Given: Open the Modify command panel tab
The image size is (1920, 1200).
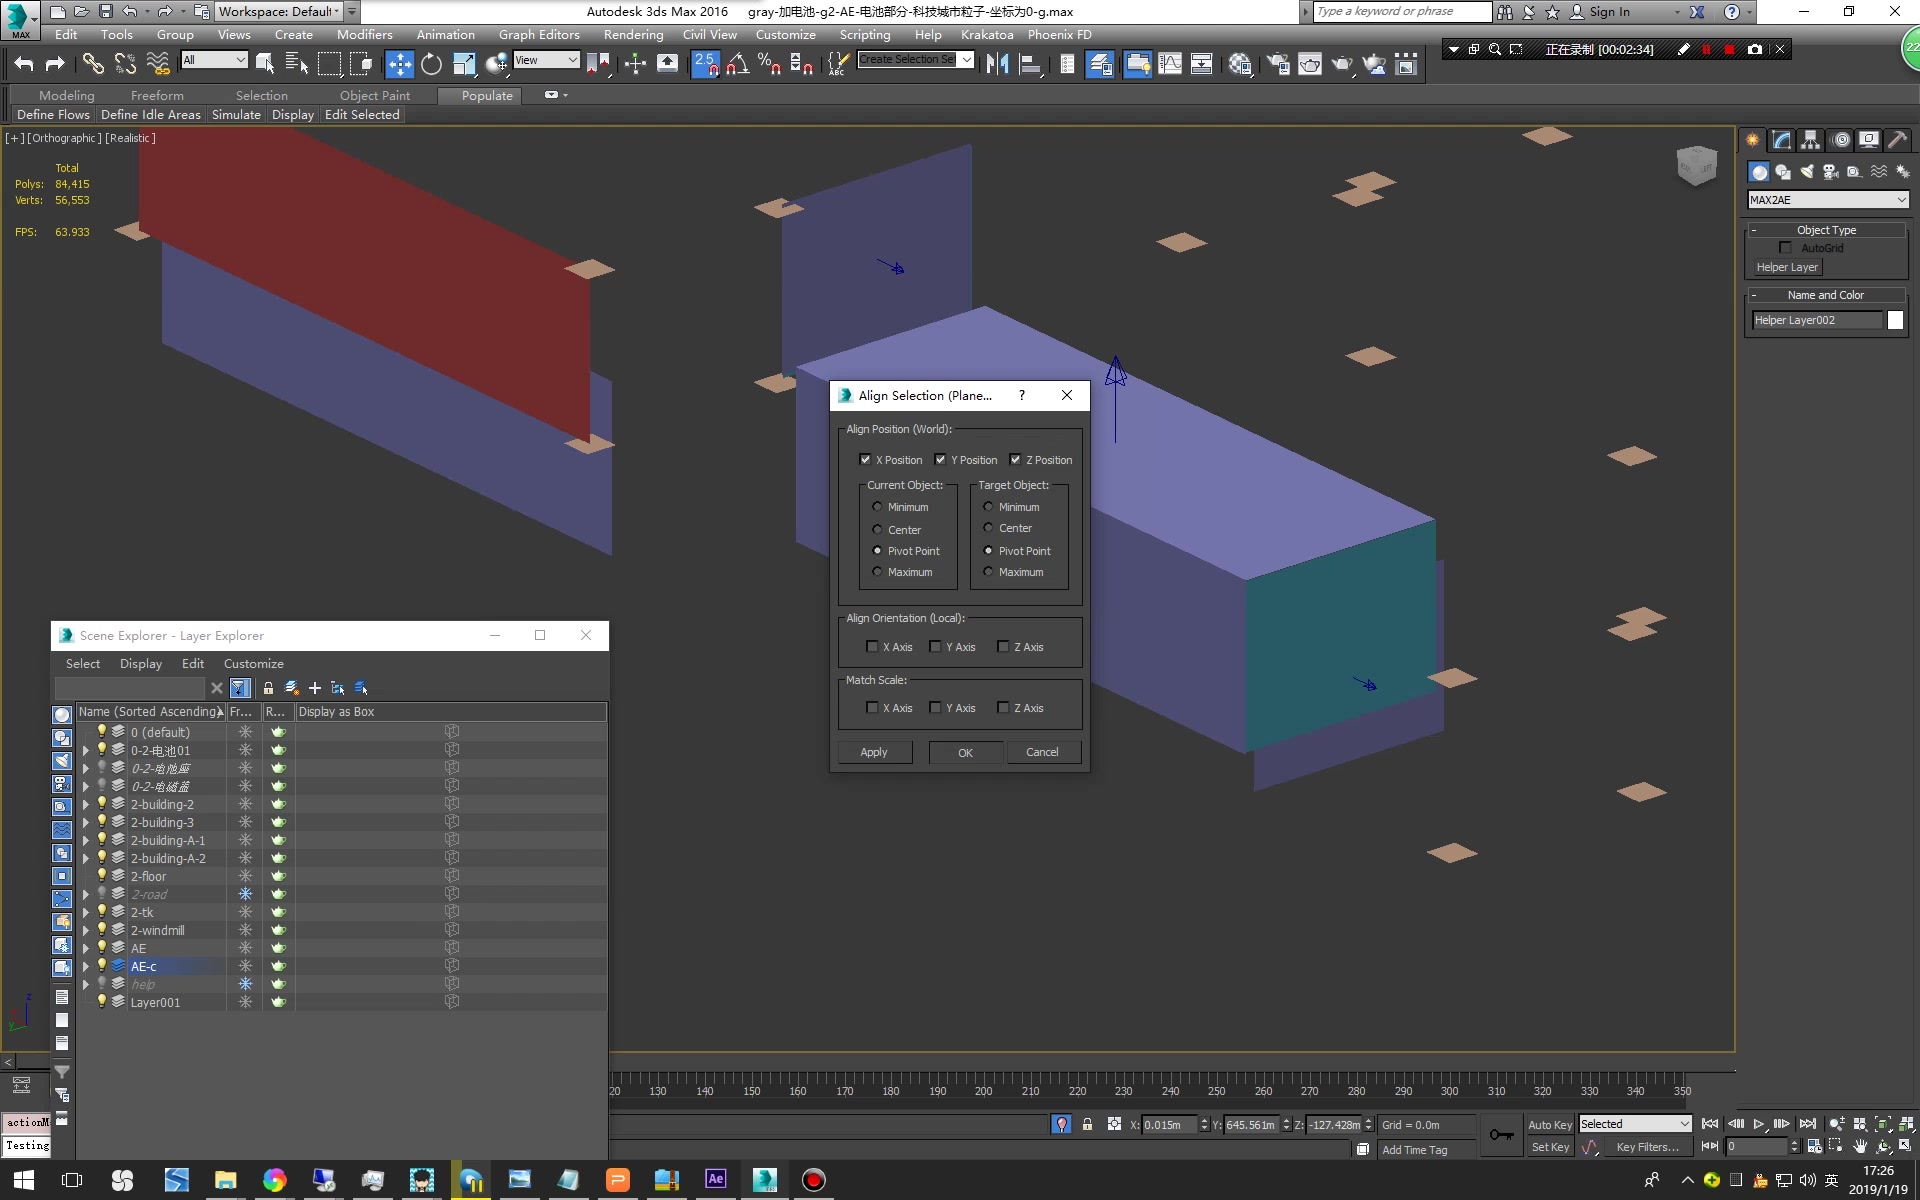Looking at the screenshot, I should click(x=1781, y=140).
